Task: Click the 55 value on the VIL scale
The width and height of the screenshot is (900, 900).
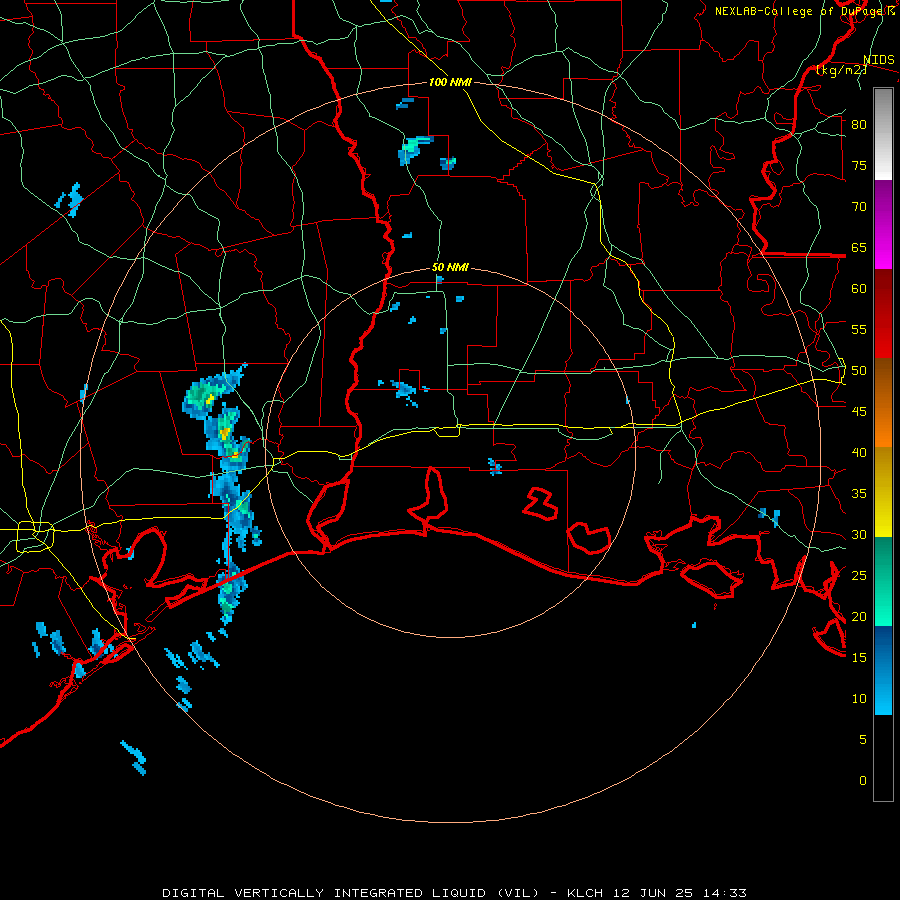Action: 859,329
